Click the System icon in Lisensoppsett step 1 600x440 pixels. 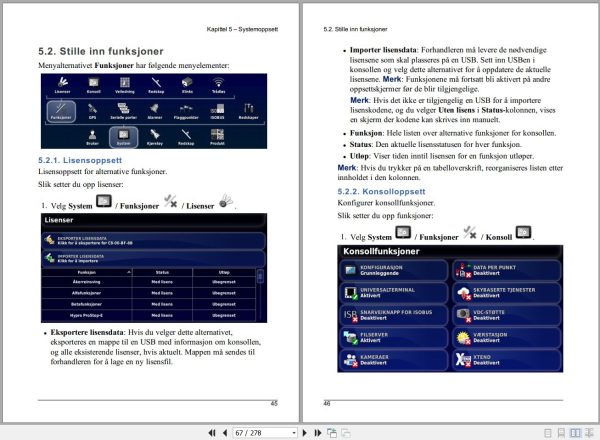(x=104, y=201)
